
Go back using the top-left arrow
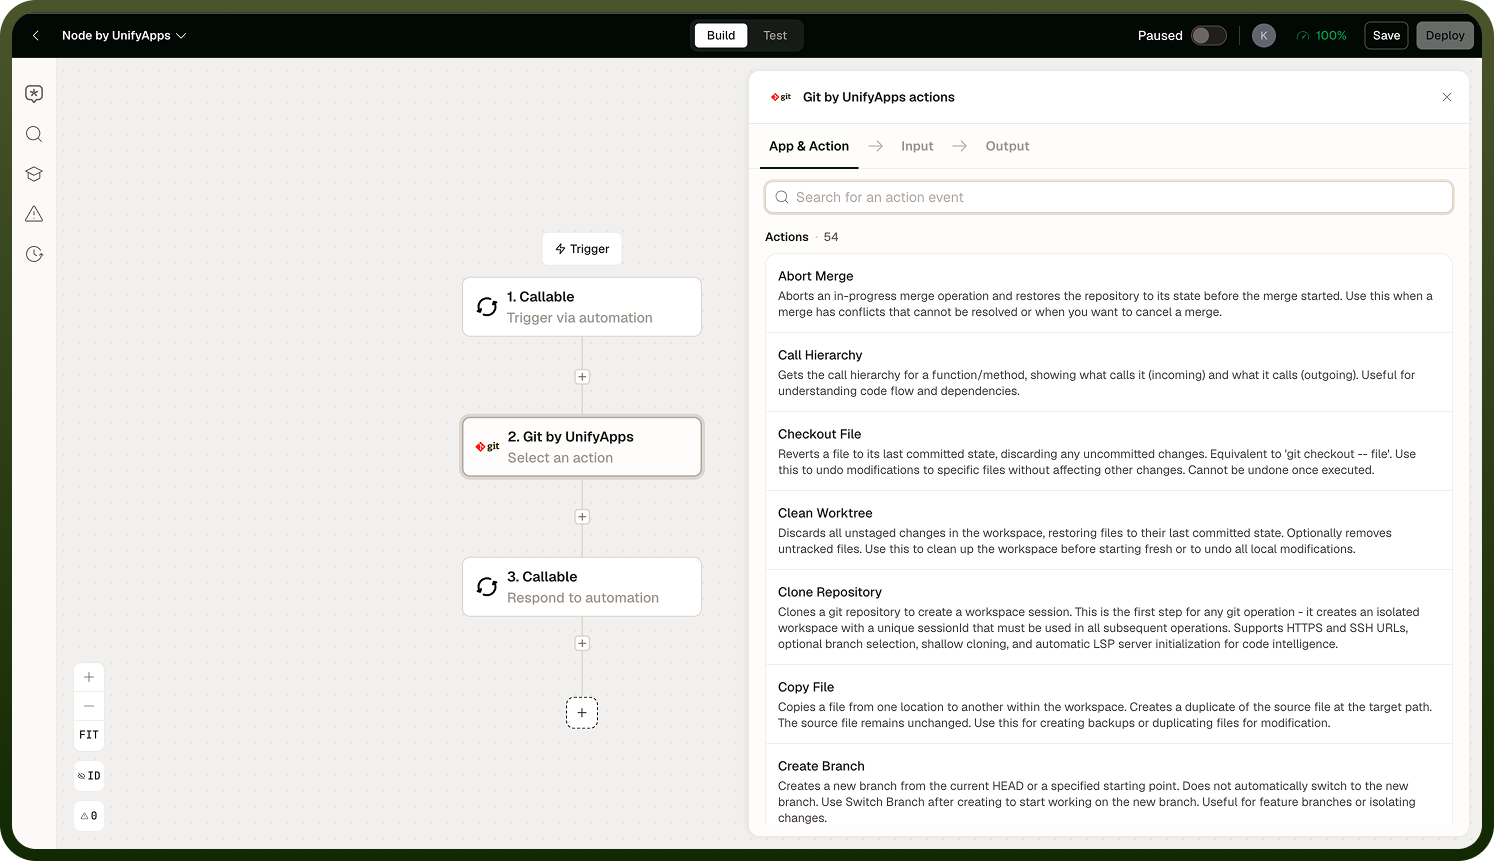(36, 36)
